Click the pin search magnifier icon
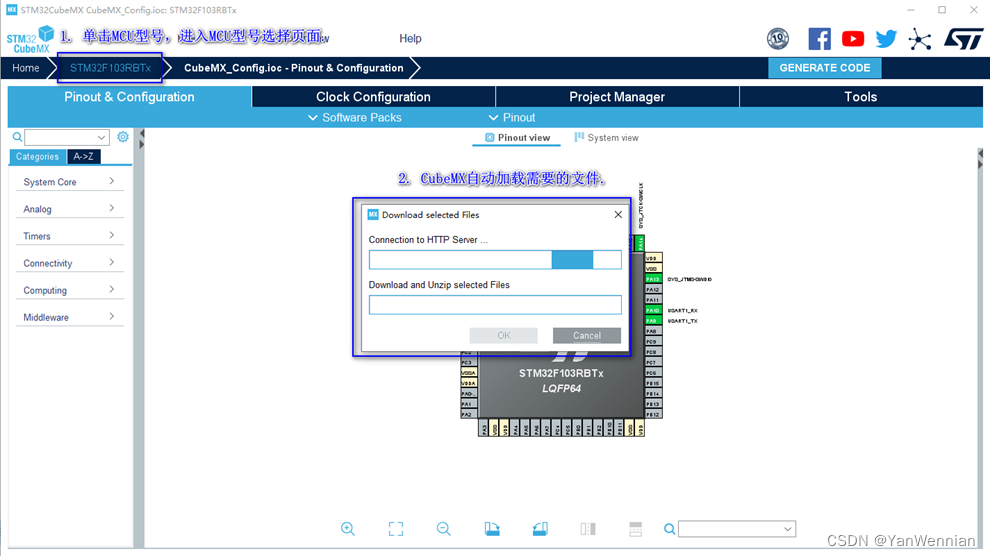The image size is (990, 556). click(x=669, y=529)
